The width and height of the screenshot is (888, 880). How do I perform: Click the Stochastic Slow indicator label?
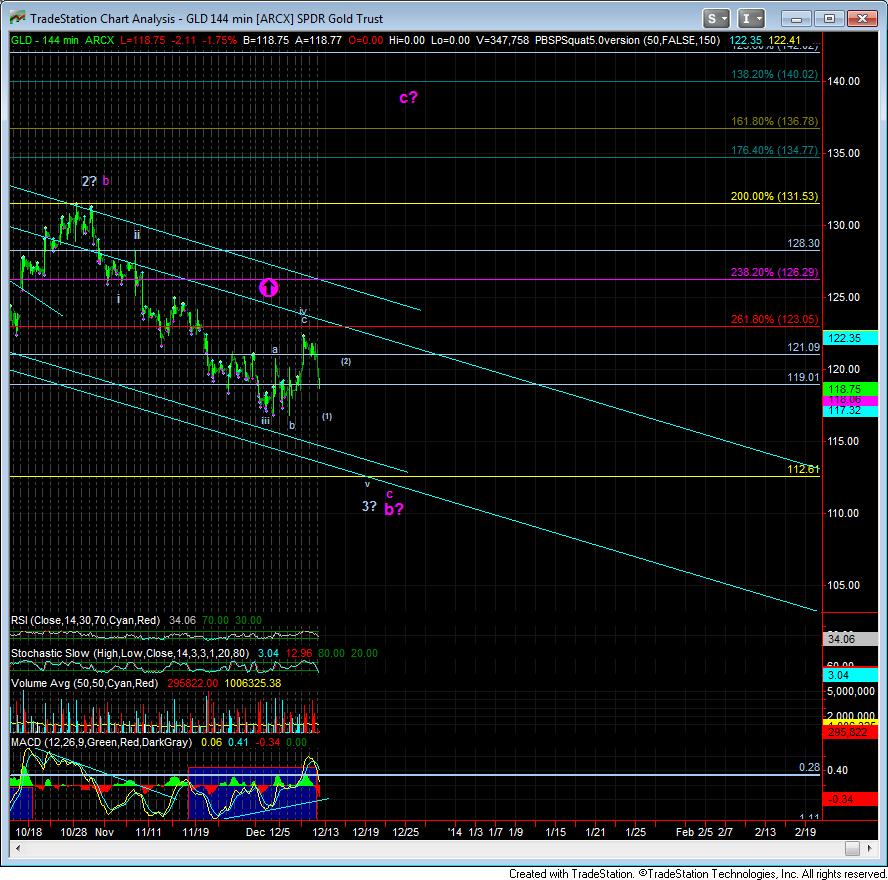point(130,653)
